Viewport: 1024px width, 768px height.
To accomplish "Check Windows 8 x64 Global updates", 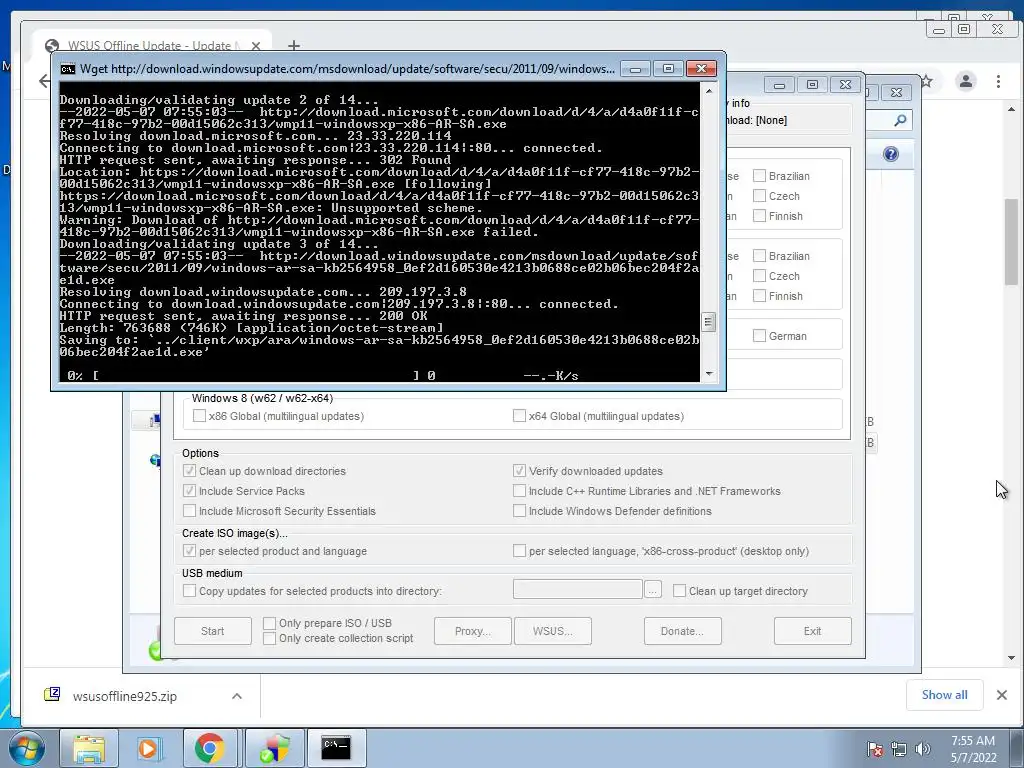I will pos(519,415).
